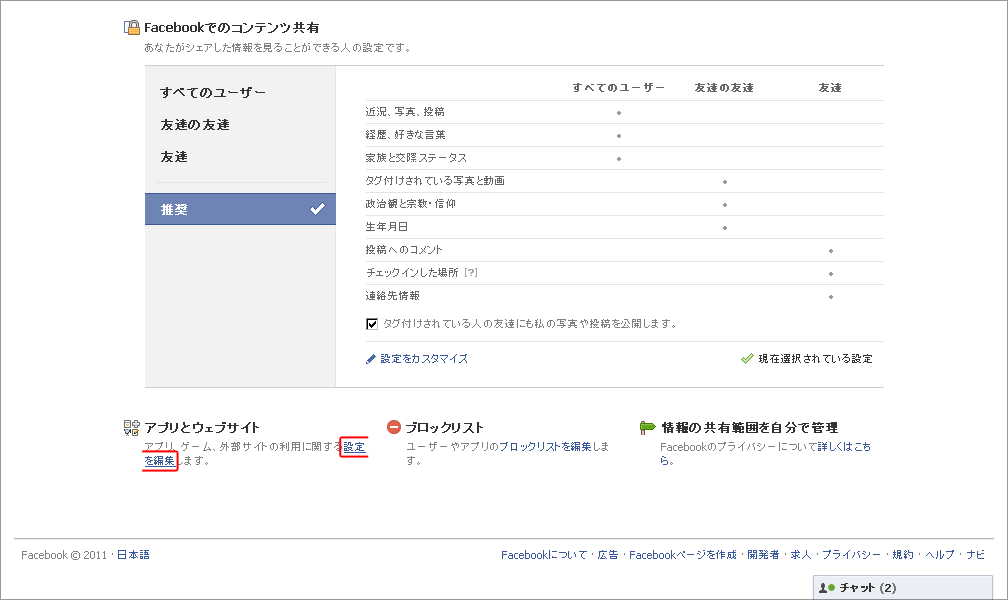The height and width of the screenshot is (600, 1008).
Task: Open the 設定をカスタマイズ link
Action: click(424, 359)
